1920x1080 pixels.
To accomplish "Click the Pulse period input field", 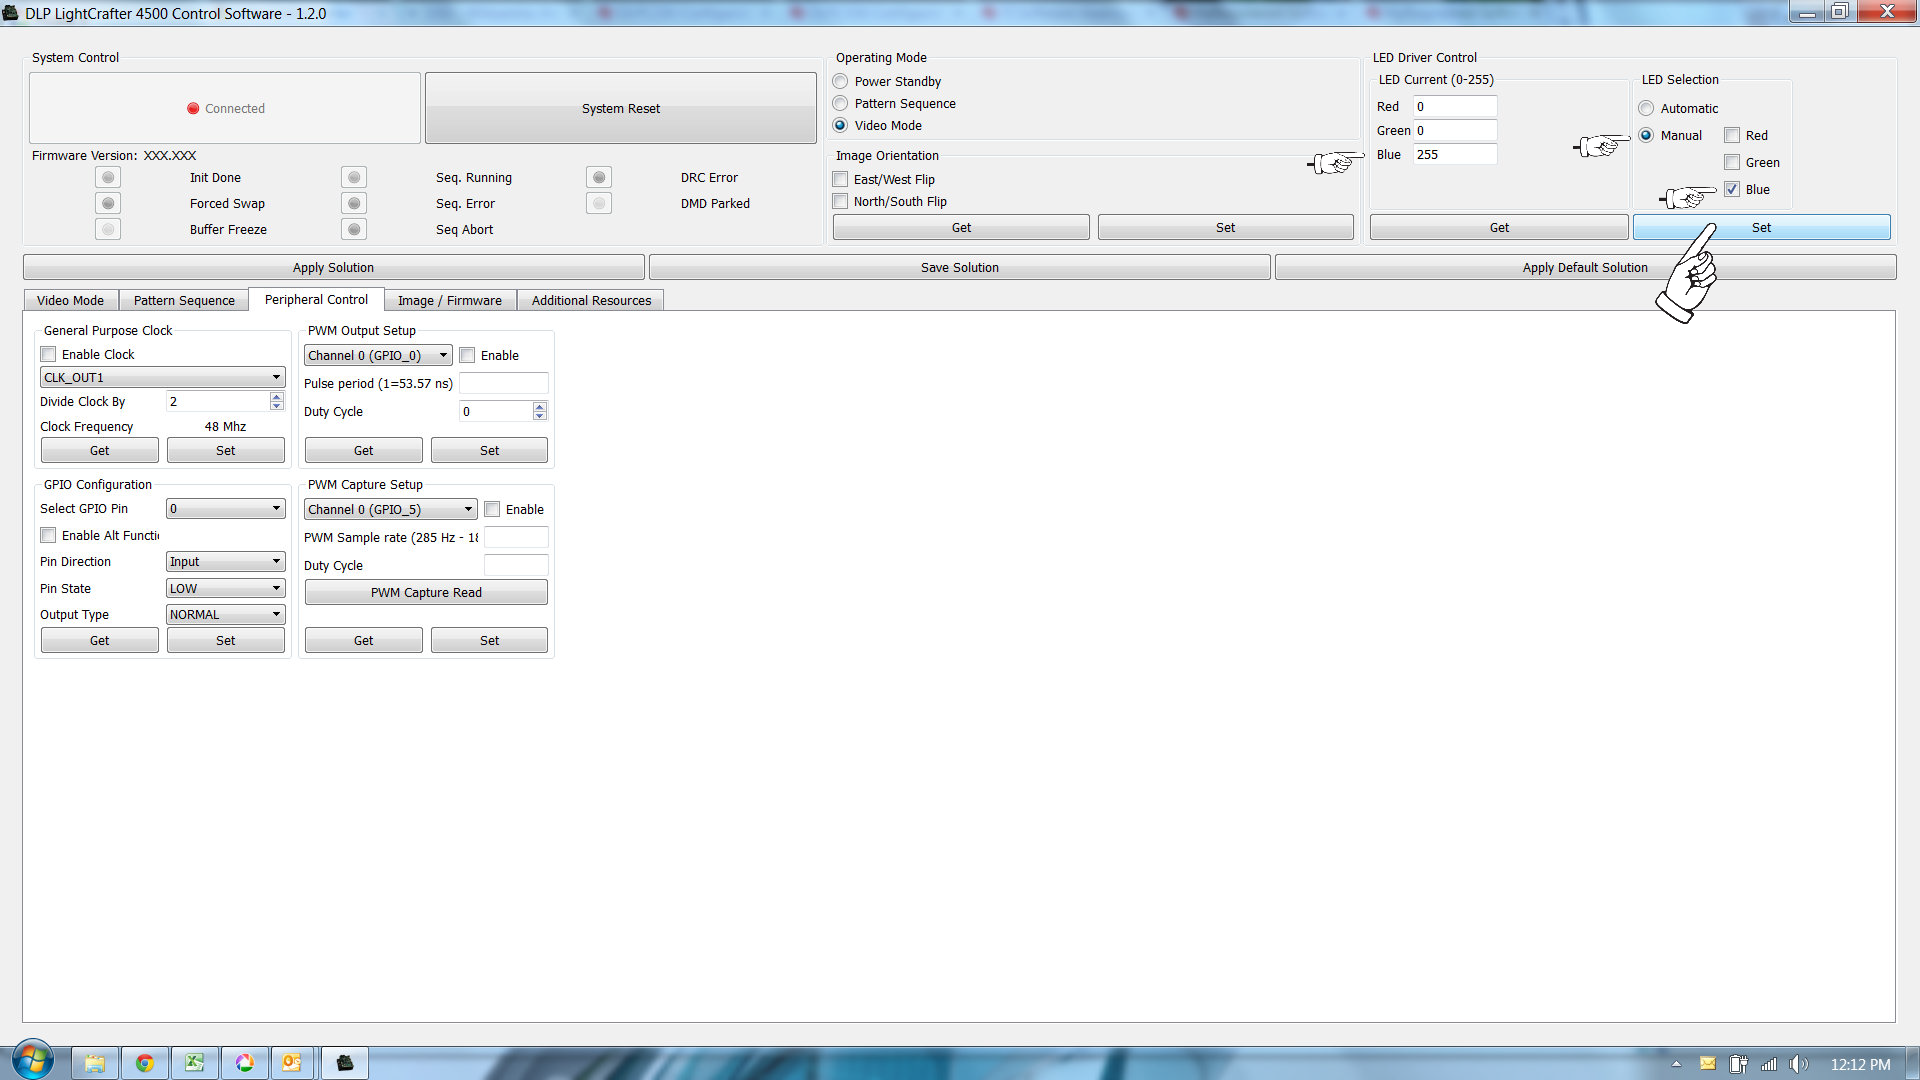I will (x=503, y=383).
